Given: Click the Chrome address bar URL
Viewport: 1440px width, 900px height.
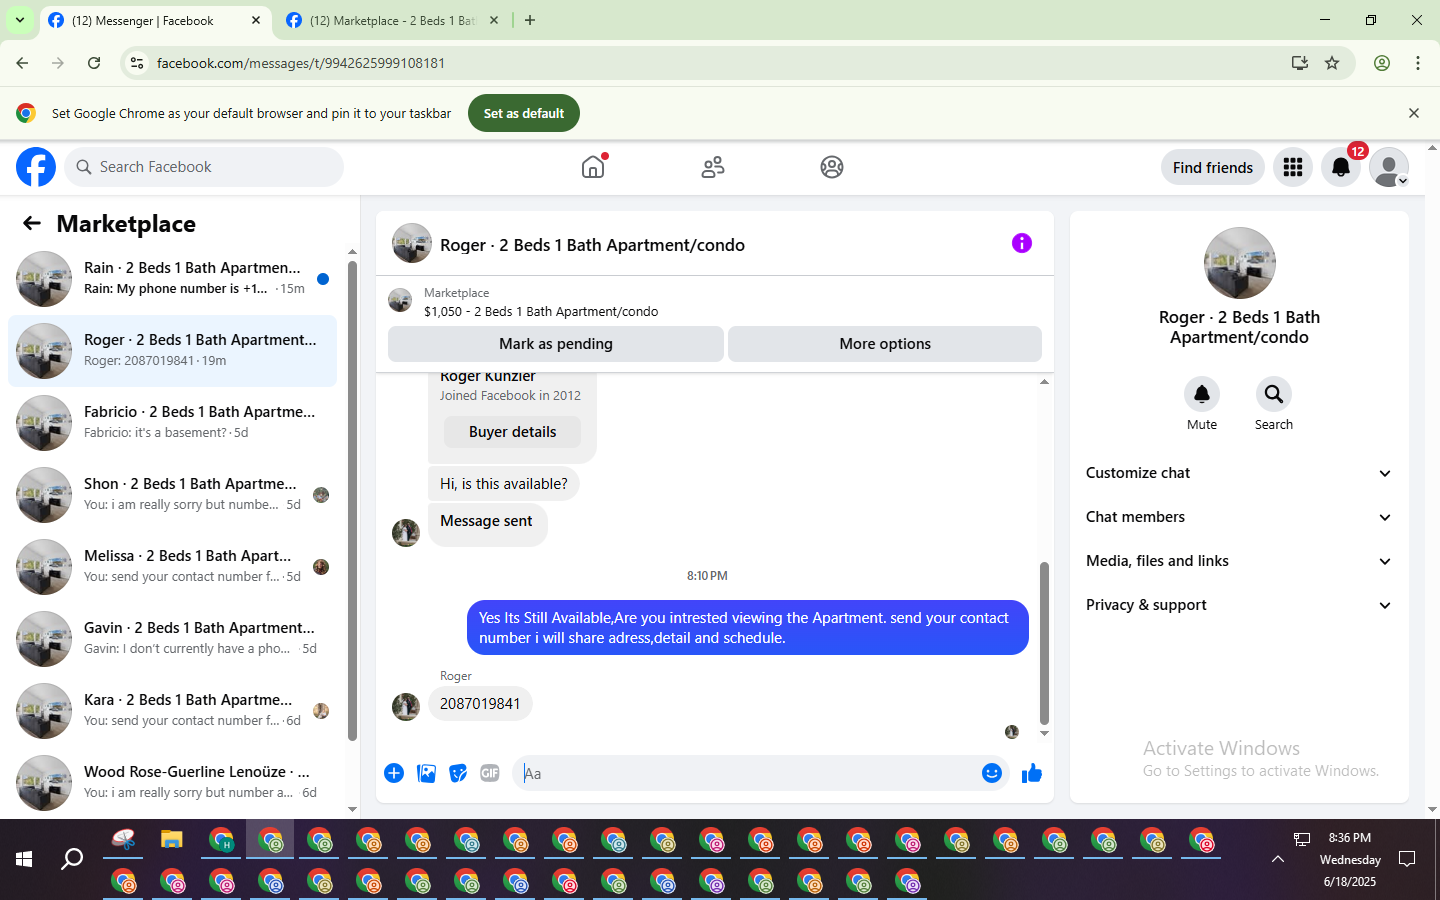Looking at the screenshot, I should 301,63.
